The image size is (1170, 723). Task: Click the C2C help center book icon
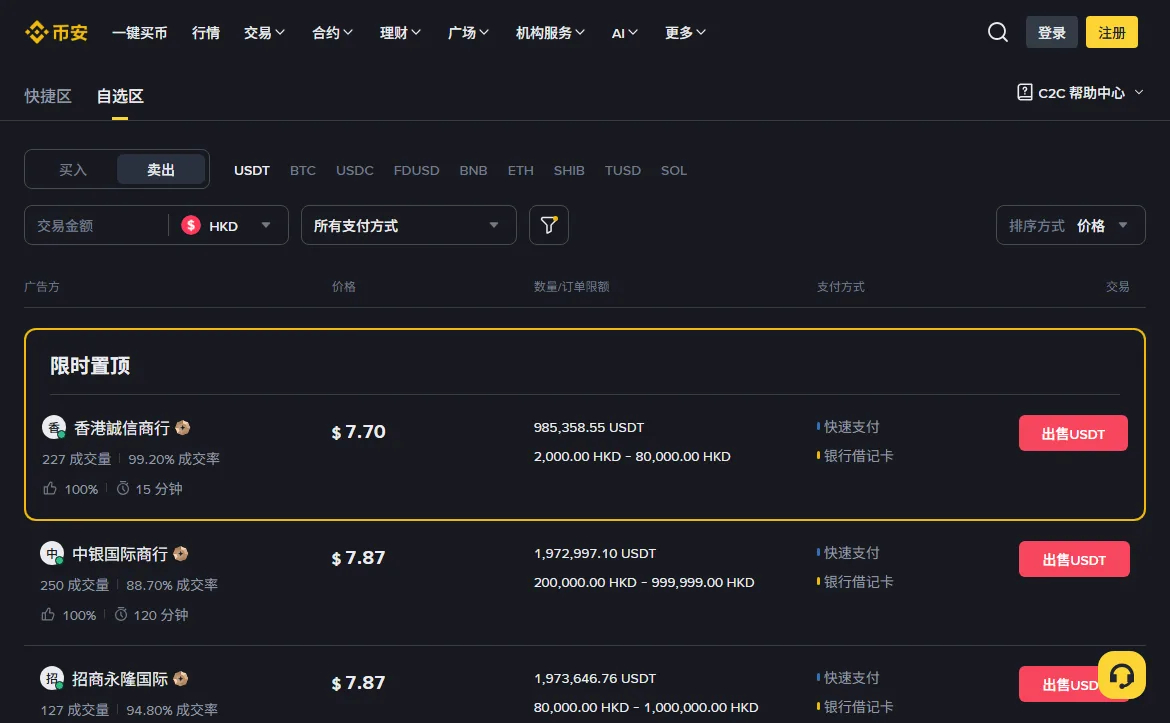coord(1024,92)
